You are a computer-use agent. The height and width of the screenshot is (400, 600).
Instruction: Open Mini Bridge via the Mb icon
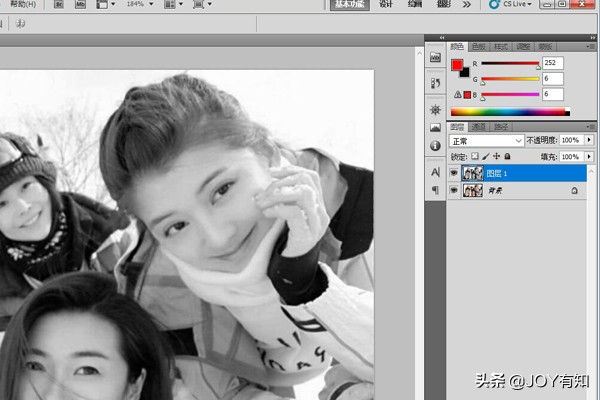pos(80,5)
